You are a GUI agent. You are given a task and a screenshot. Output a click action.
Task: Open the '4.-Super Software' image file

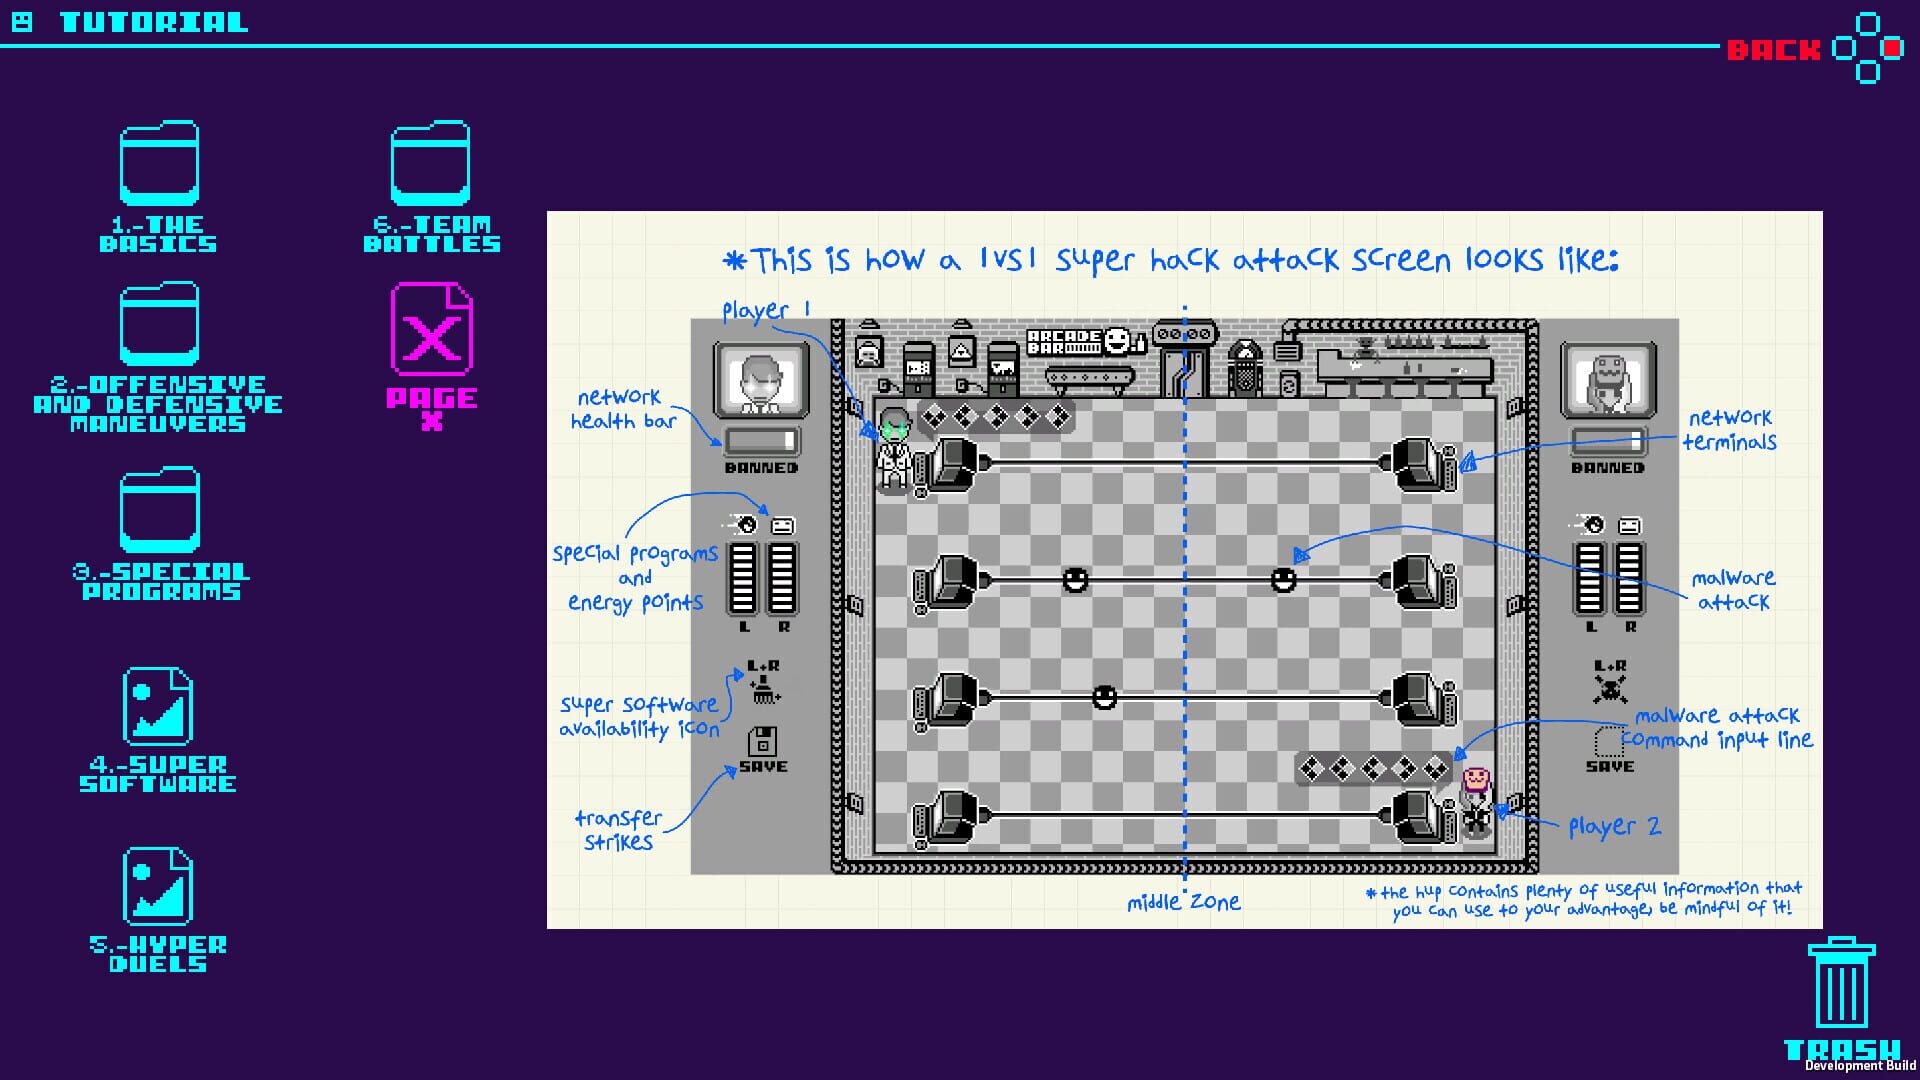coord(158,706)
